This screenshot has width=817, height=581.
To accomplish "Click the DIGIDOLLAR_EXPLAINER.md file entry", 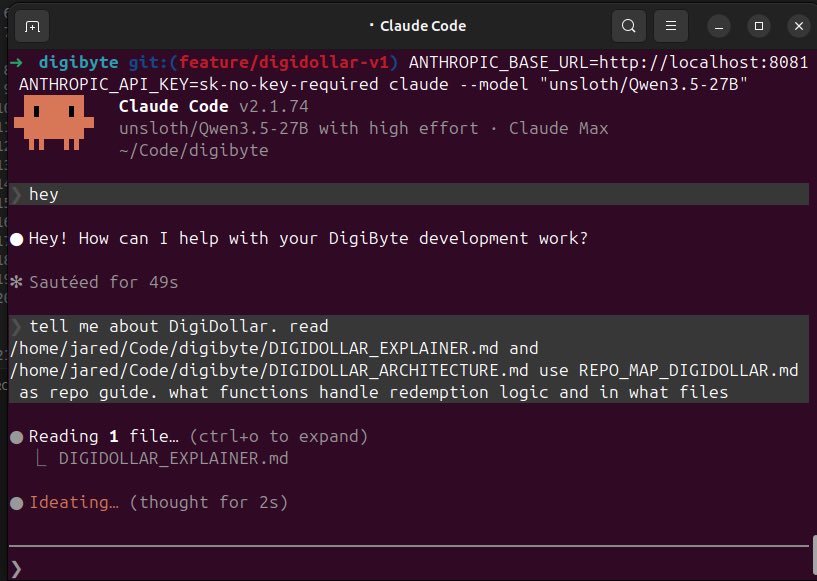I will (174, 459).
